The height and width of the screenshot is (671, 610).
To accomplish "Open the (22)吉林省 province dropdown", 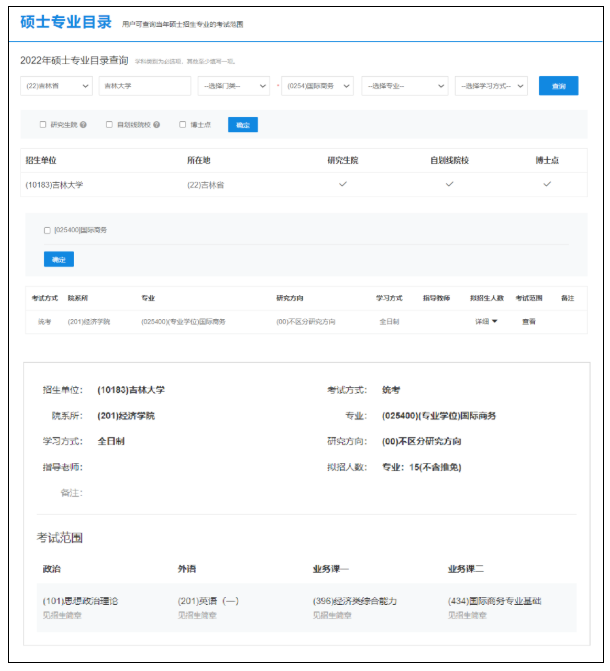I will pos(55,86).
